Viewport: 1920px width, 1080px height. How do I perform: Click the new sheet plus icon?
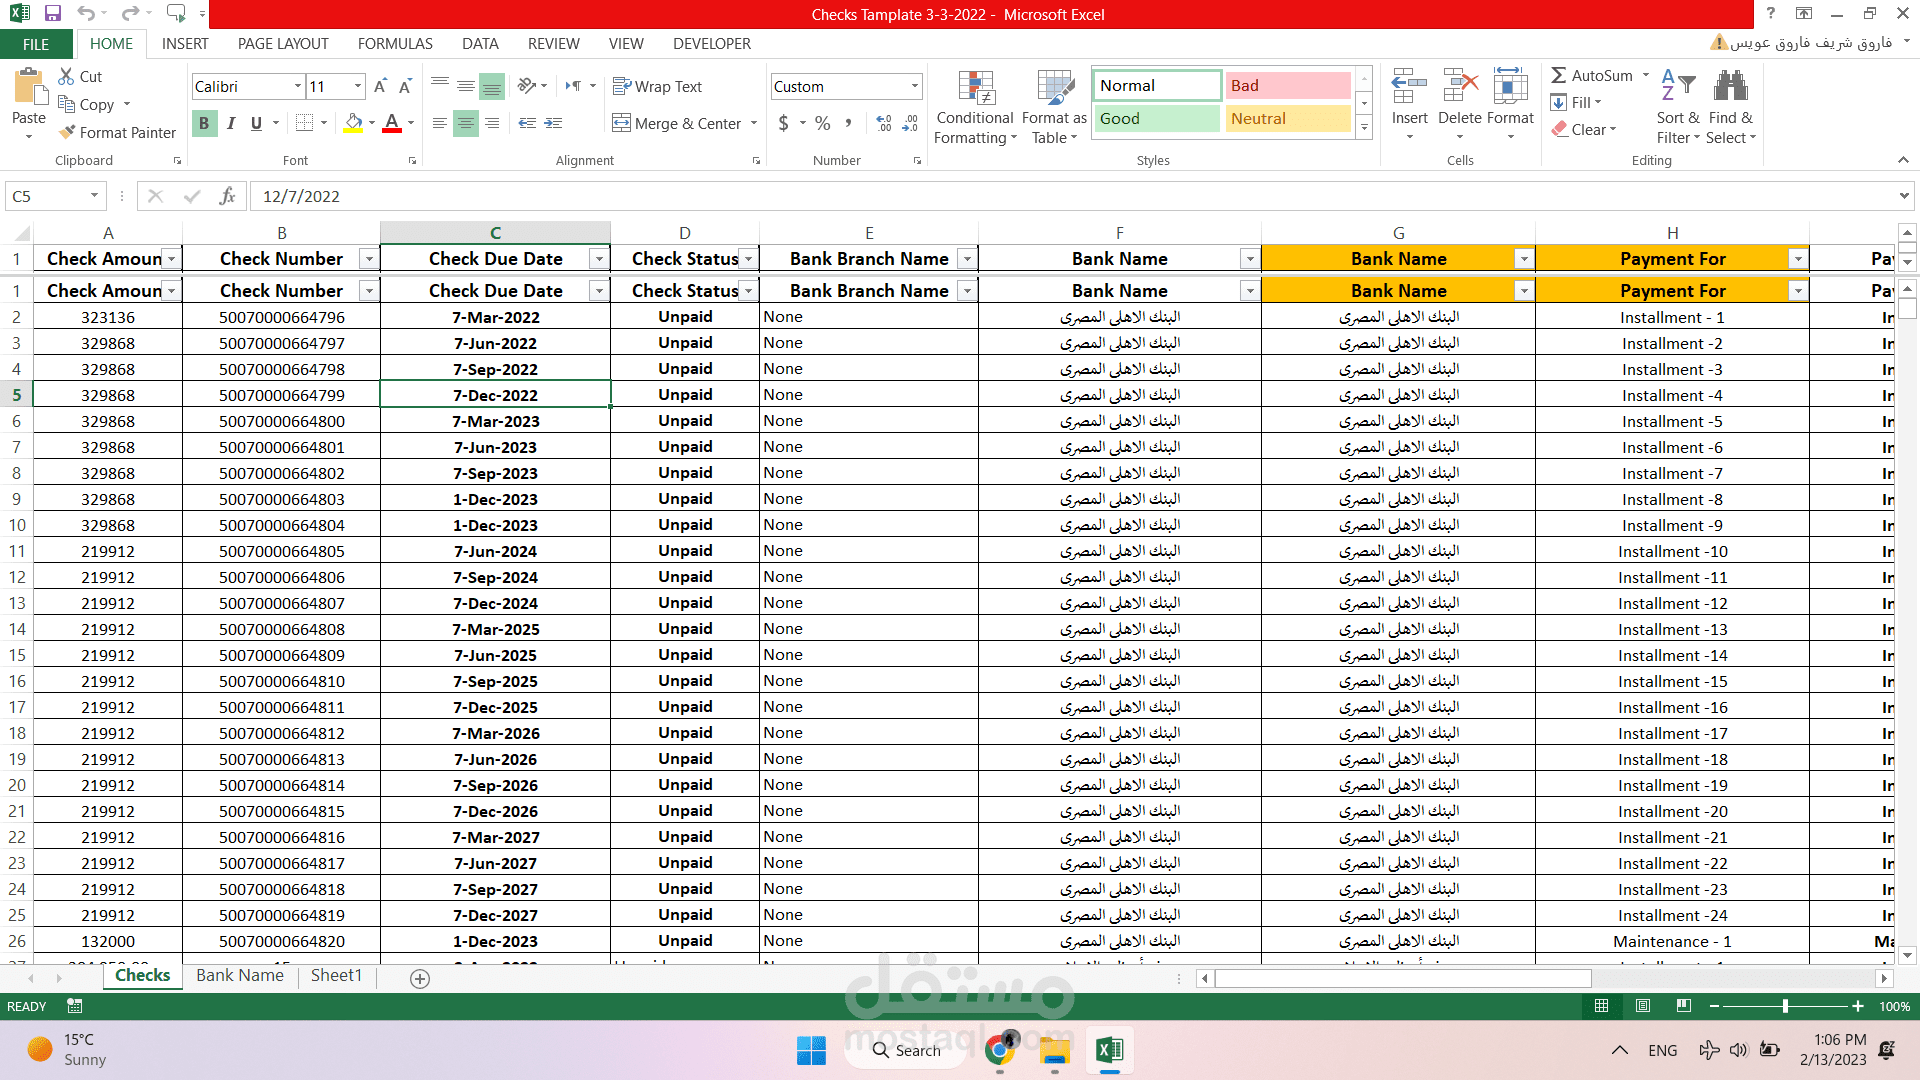[x=420, y=979]
